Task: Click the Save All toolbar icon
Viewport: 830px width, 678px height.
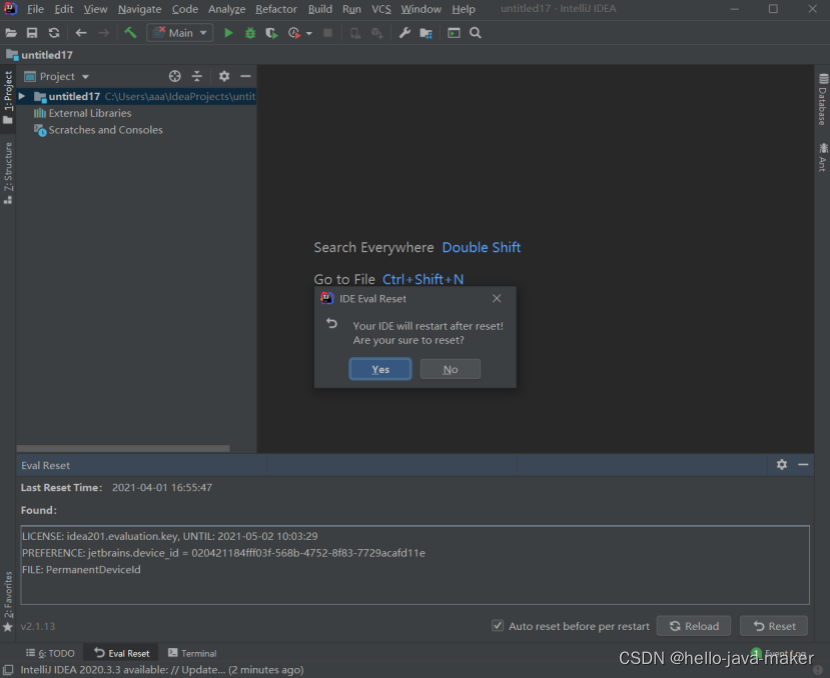Action: click(x=32, y=33)
